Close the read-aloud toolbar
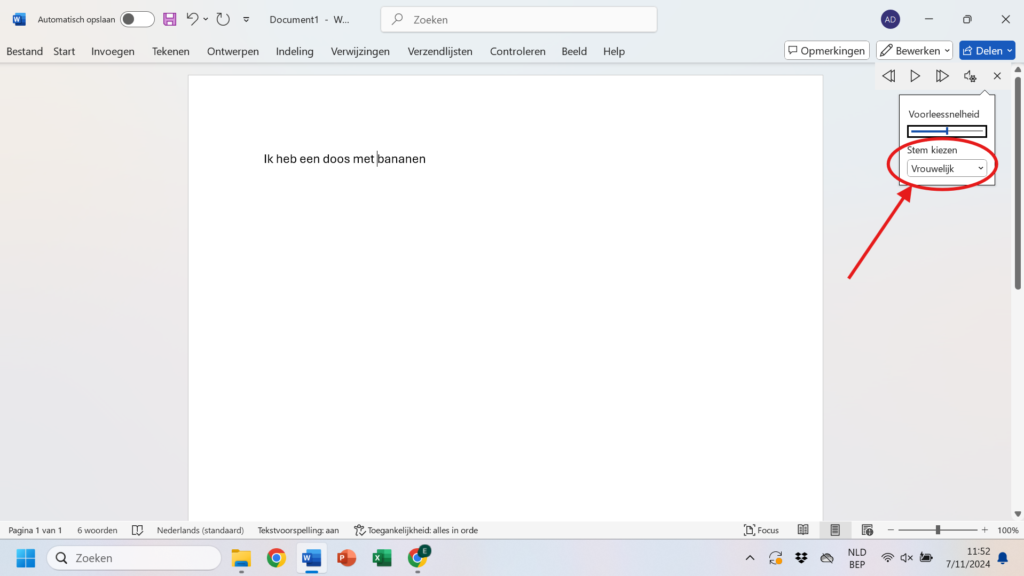 point(997,76)
